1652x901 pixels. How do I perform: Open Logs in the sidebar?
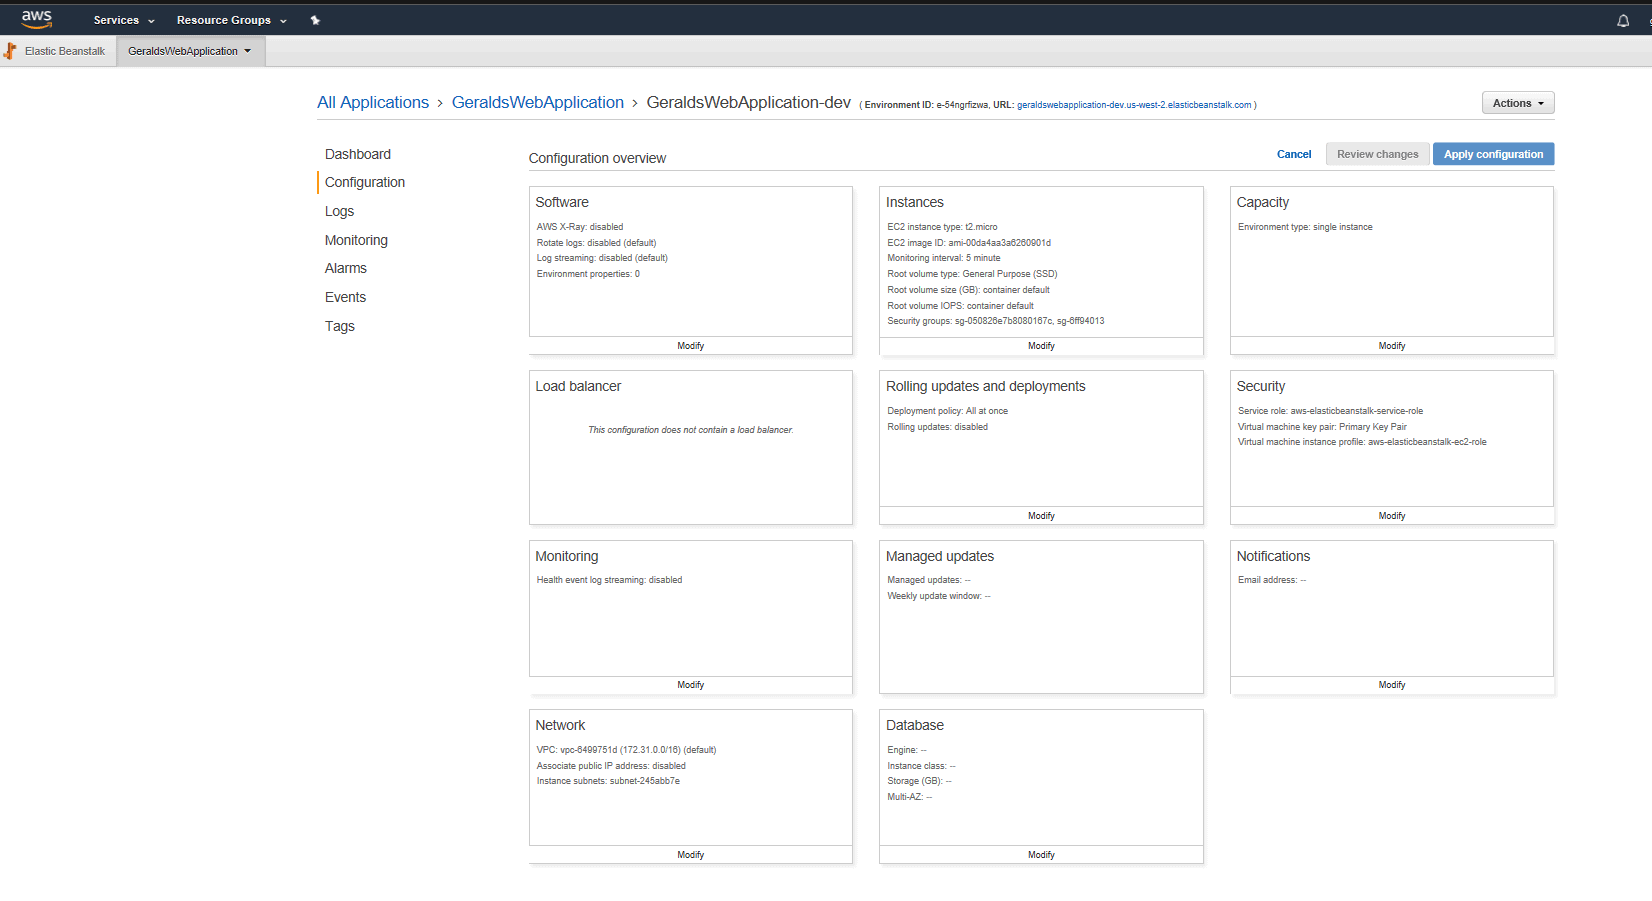339,211
